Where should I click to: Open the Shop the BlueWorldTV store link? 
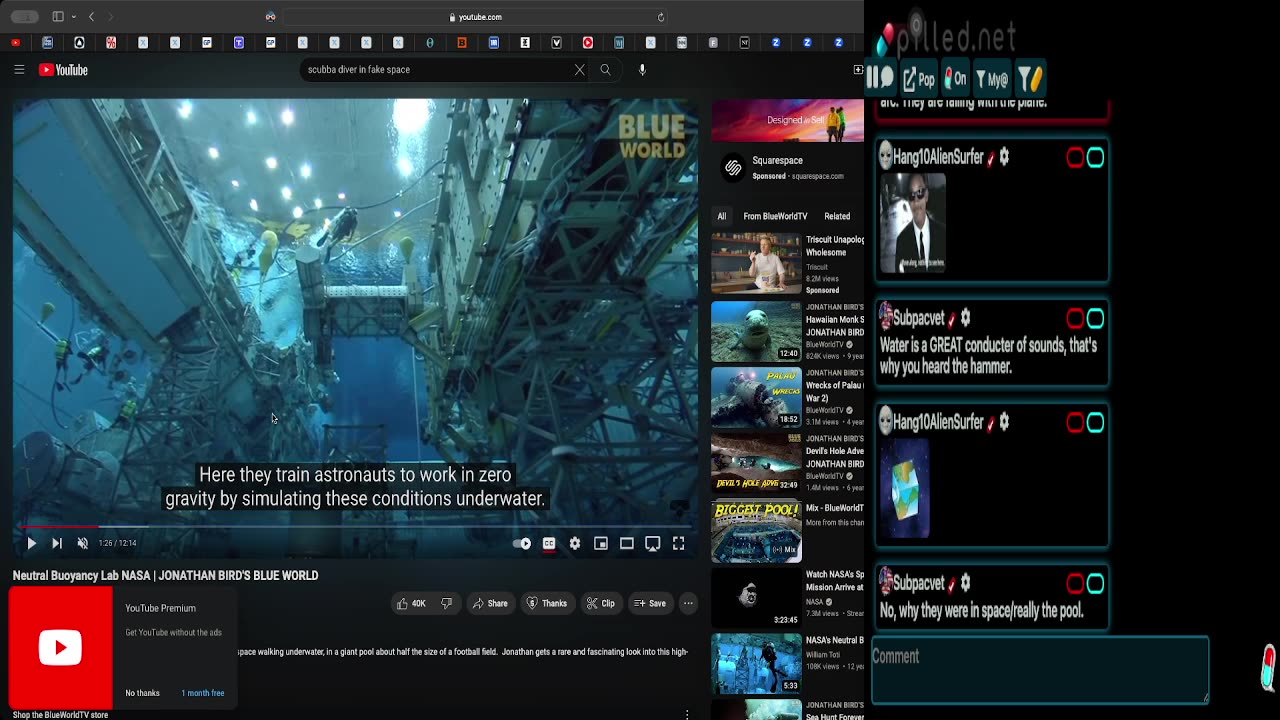point(60,715)
